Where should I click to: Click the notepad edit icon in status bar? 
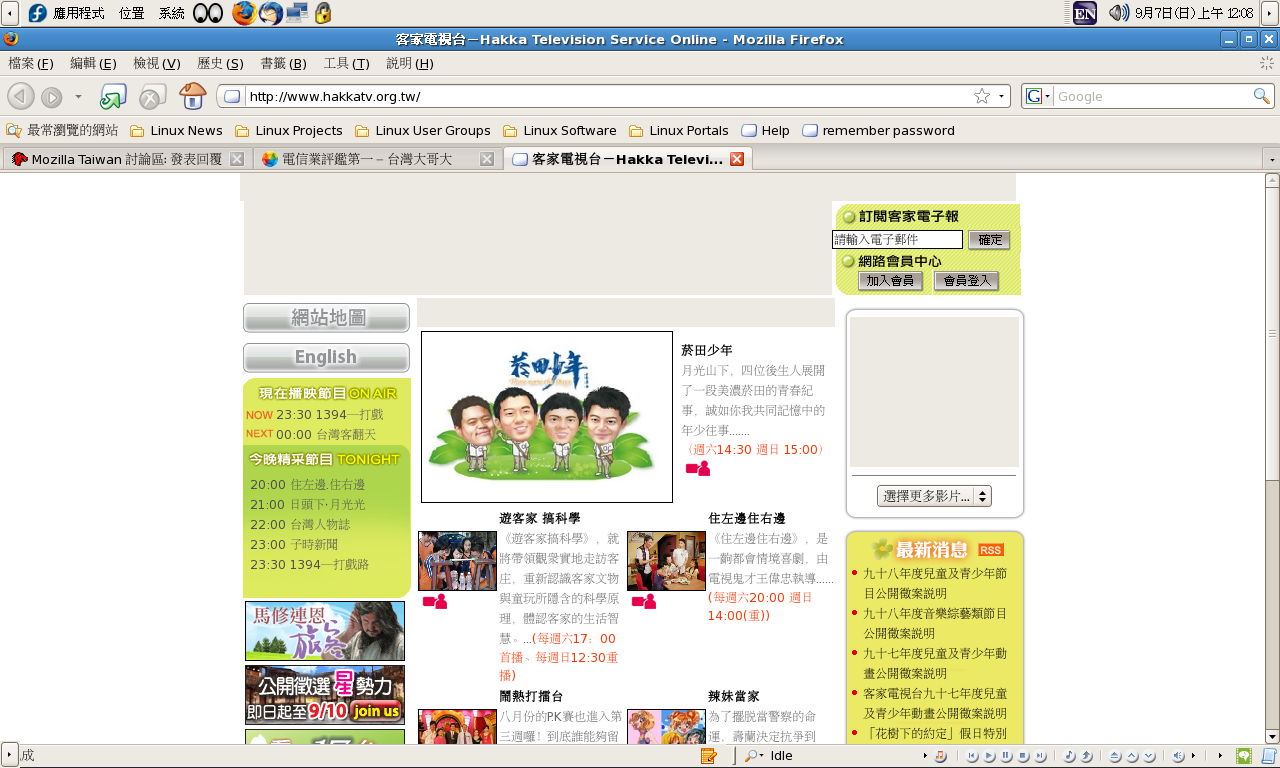point(708,756)
